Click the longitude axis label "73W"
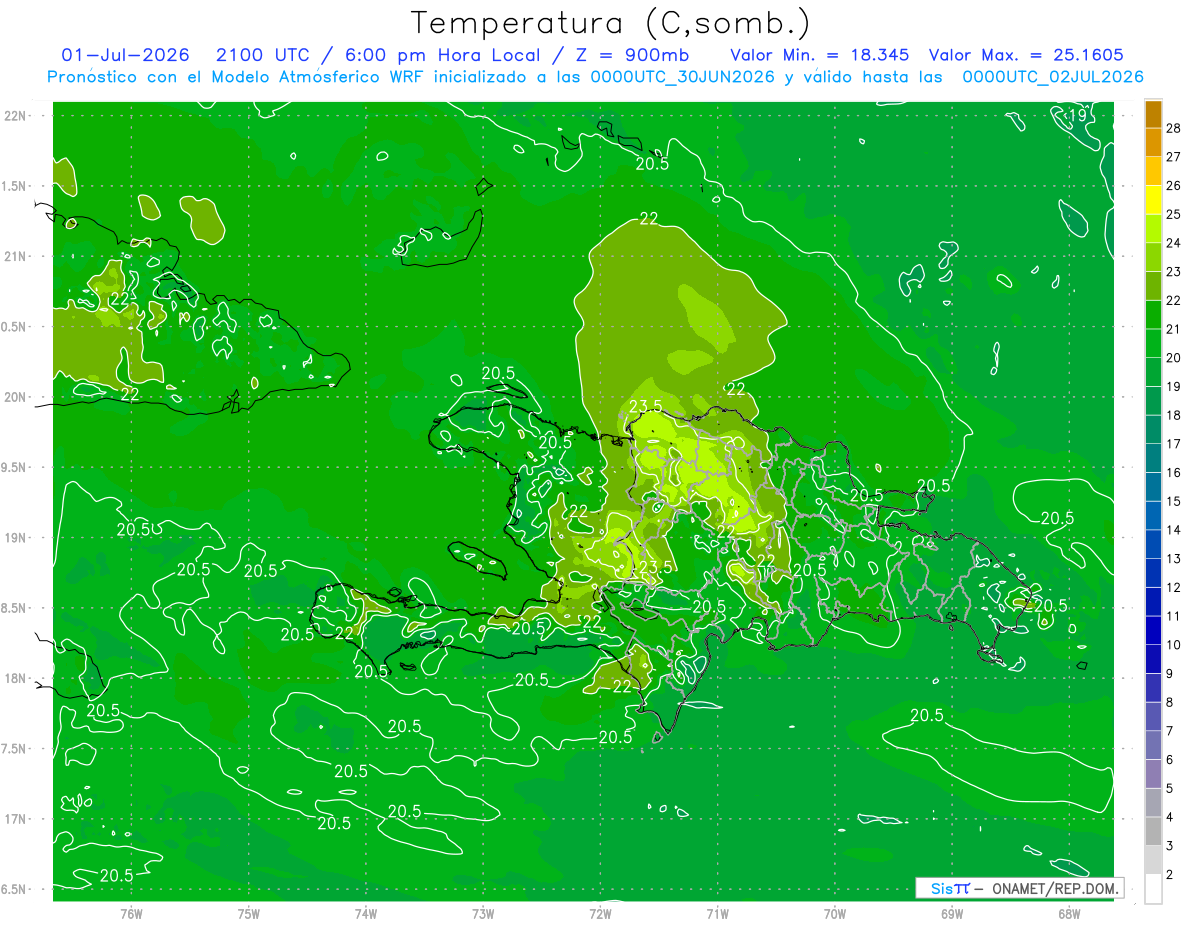This screenshot has width=1200, height=927. pyautogui.click(x=483, y=913)
